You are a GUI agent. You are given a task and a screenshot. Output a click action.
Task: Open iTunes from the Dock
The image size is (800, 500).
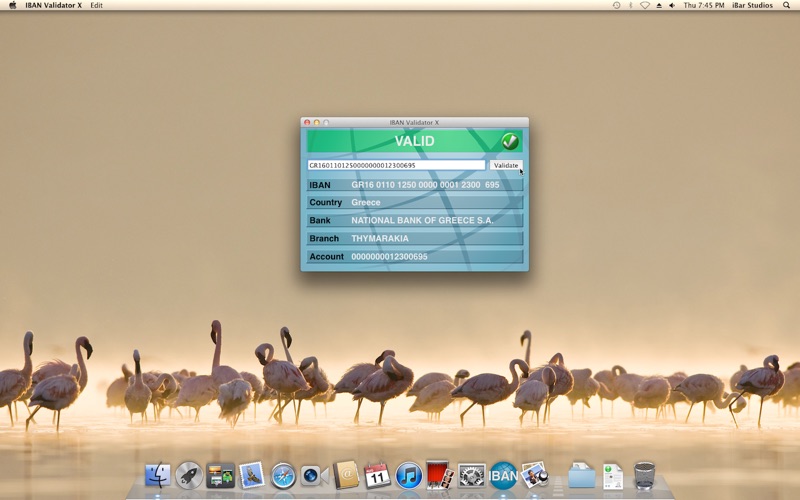pyautogui.click(x=408, y=476)
